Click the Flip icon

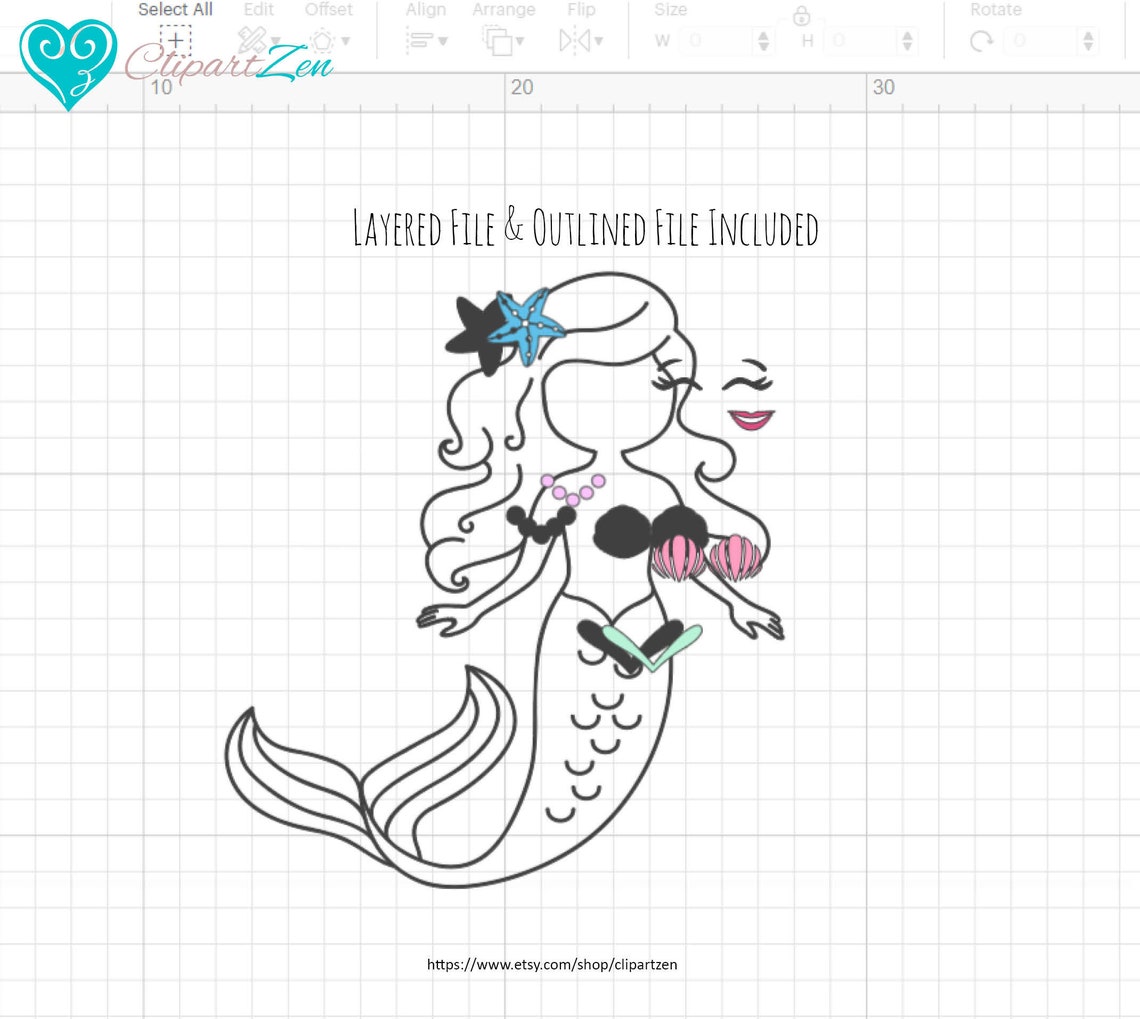click(575, 42)
